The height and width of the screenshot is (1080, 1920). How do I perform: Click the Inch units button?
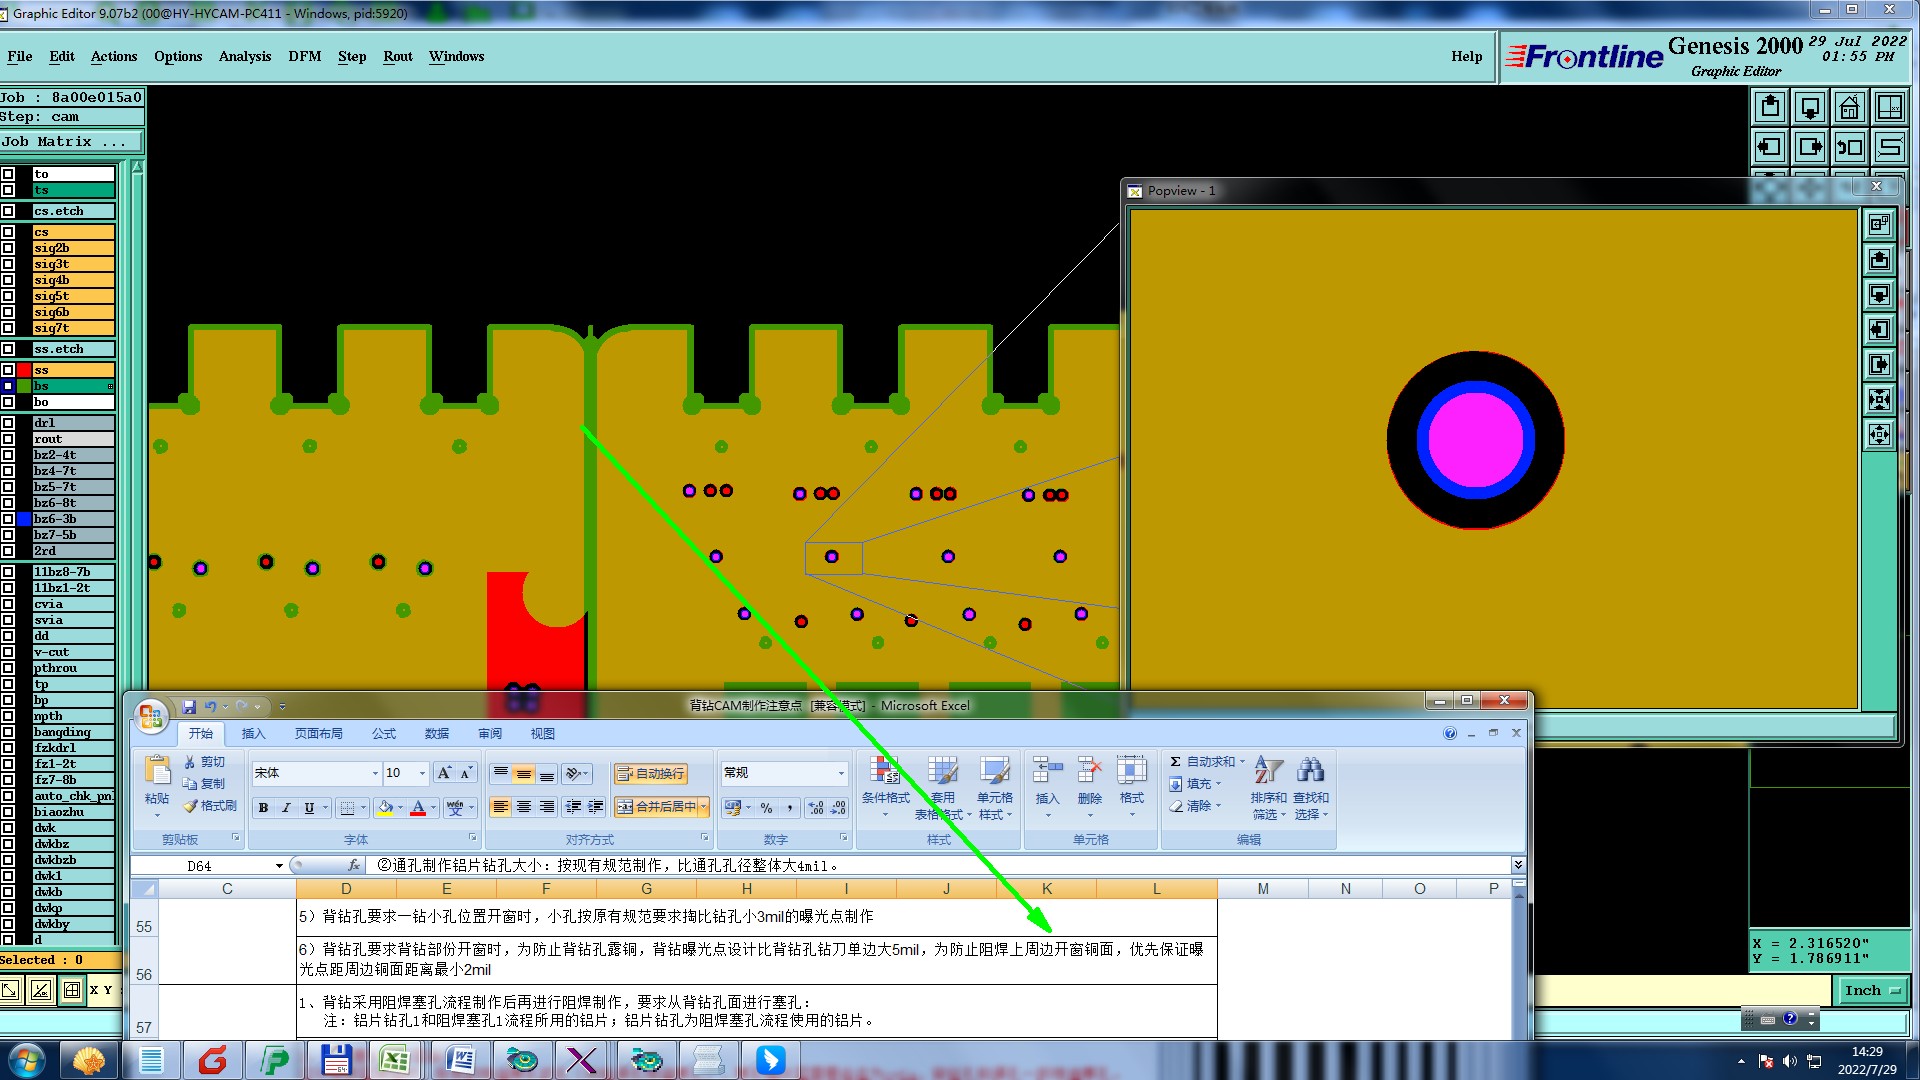coord(1871,990)
